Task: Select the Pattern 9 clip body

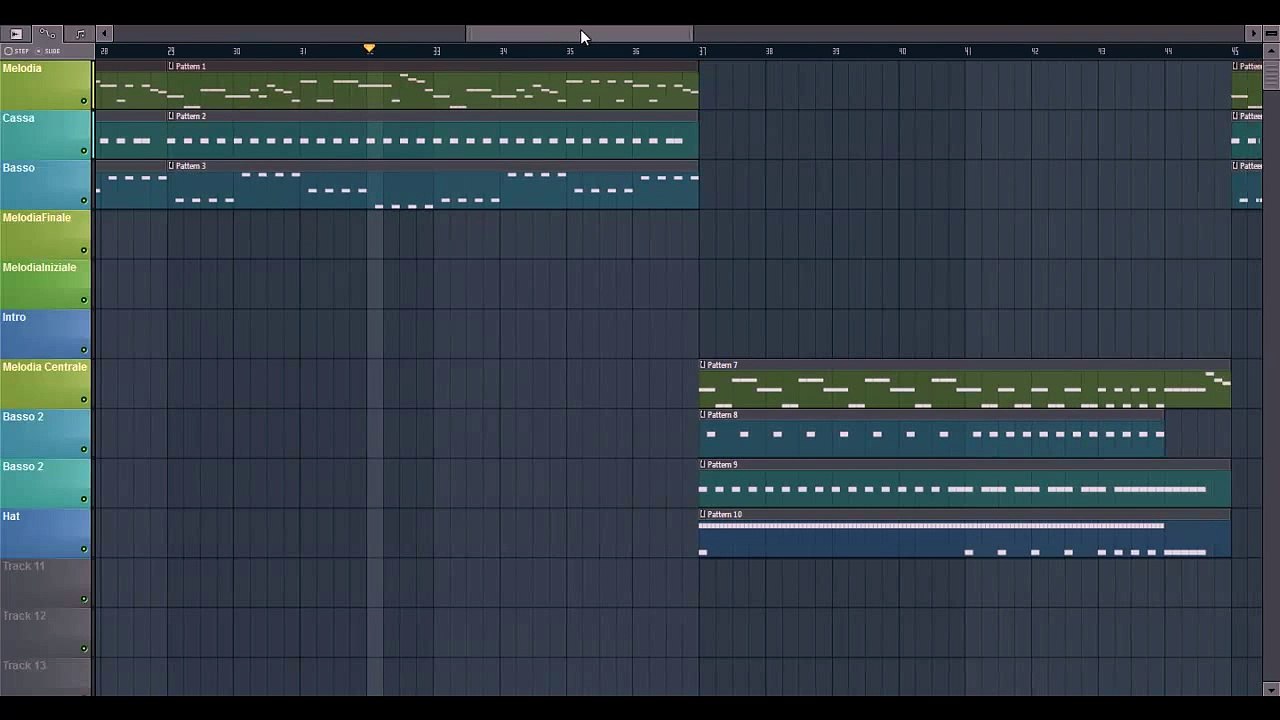Action: (965, 489)
